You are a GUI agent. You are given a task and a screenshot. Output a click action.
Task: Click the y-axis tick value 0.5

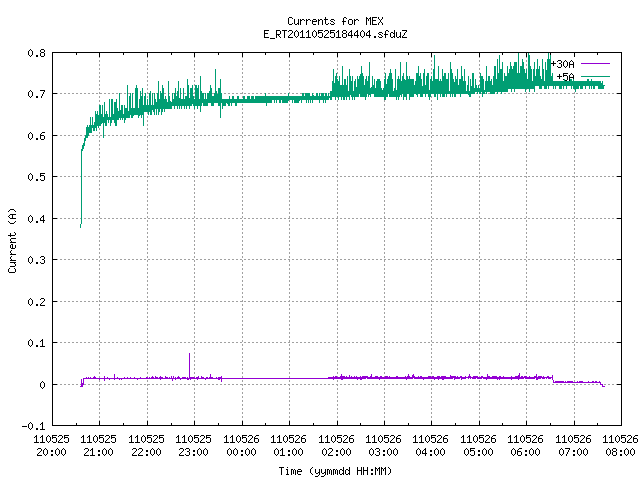pyautogui.click(x=36, y=177)
